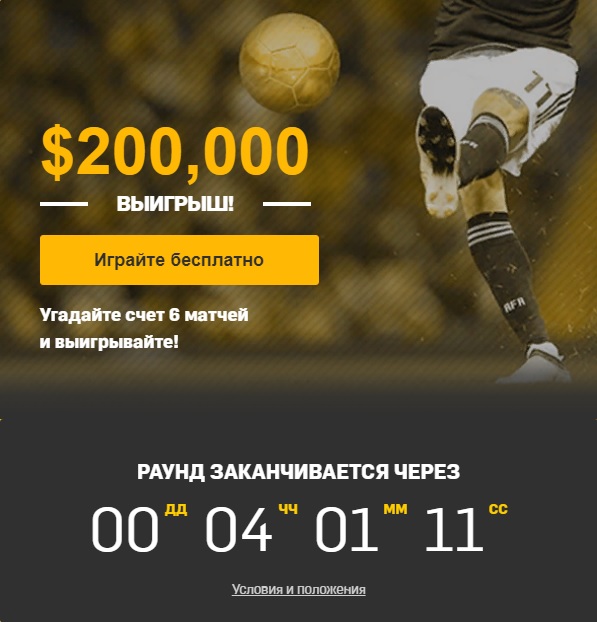
Task: Click the 'РАУНД ЗАКАНЧИВАЕТСЯ ЧЕРЕЗ' heading
Action: pos(298,472)
